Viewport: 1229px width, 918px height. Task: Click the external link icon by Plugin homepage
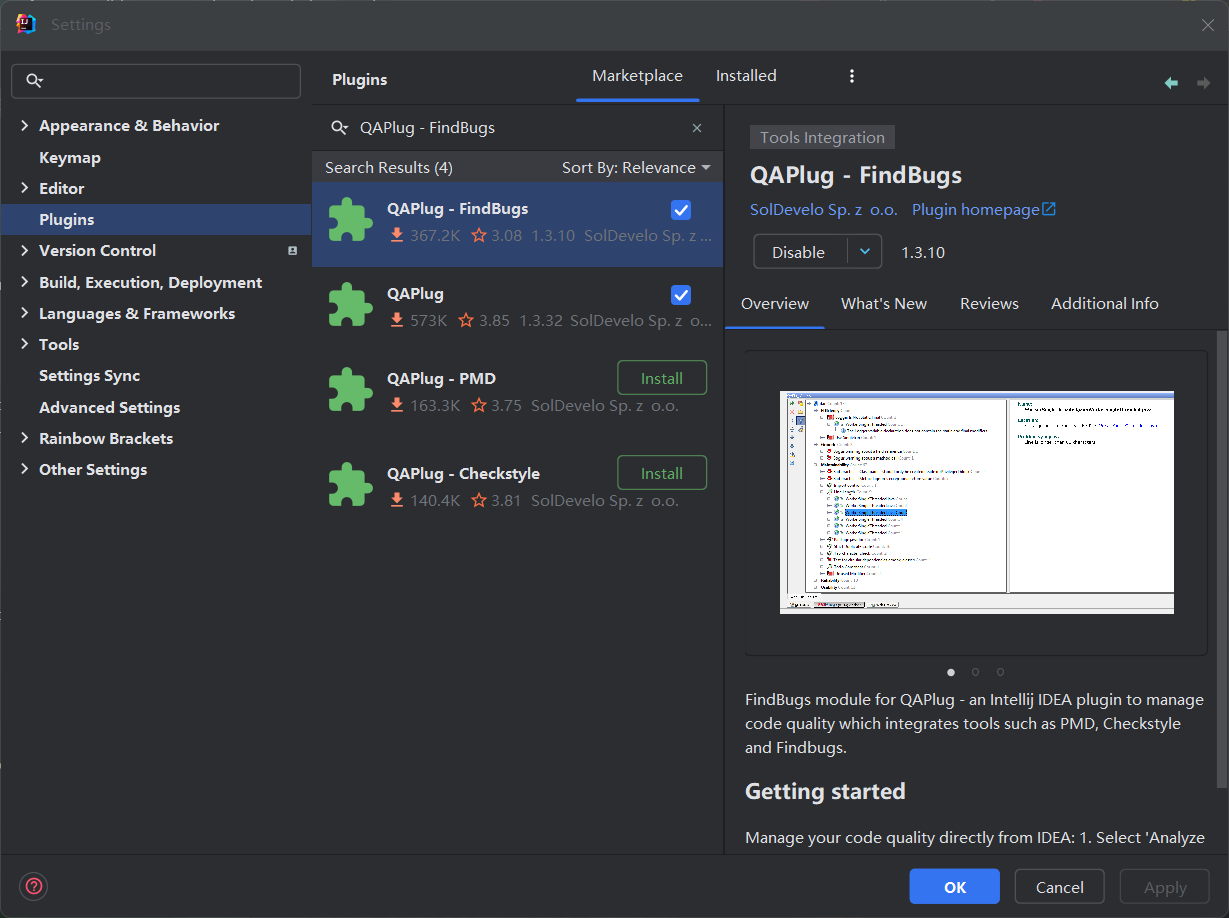pos(1049,210)
